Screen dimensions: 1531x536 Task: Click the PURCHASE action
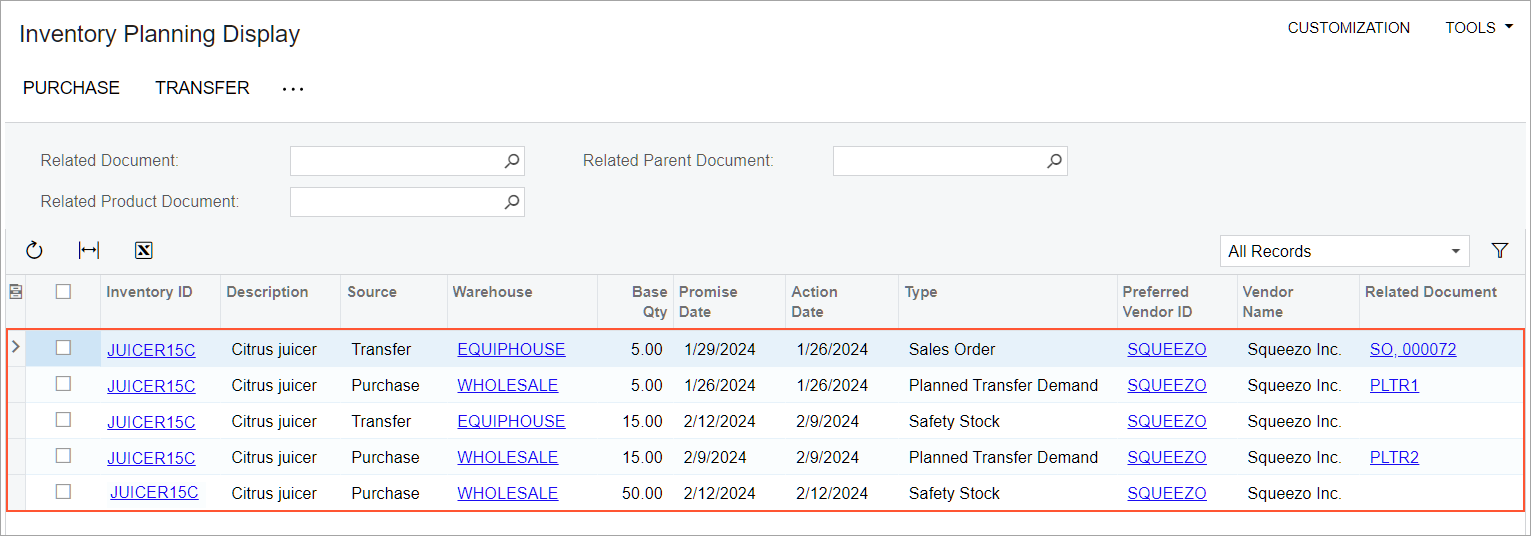(x=71, y=88)
